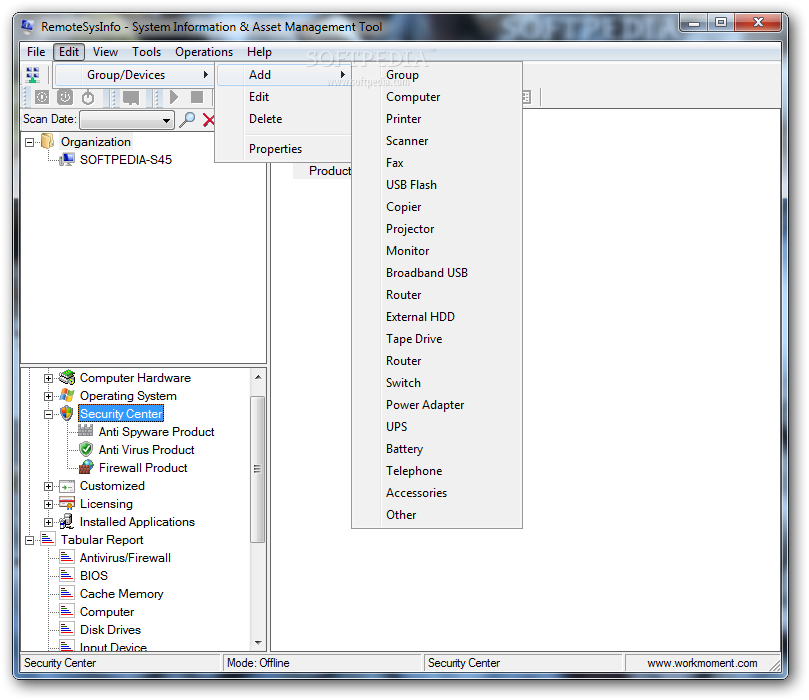
Task: Select Group in the Add submenu
Action: point(436,75)
